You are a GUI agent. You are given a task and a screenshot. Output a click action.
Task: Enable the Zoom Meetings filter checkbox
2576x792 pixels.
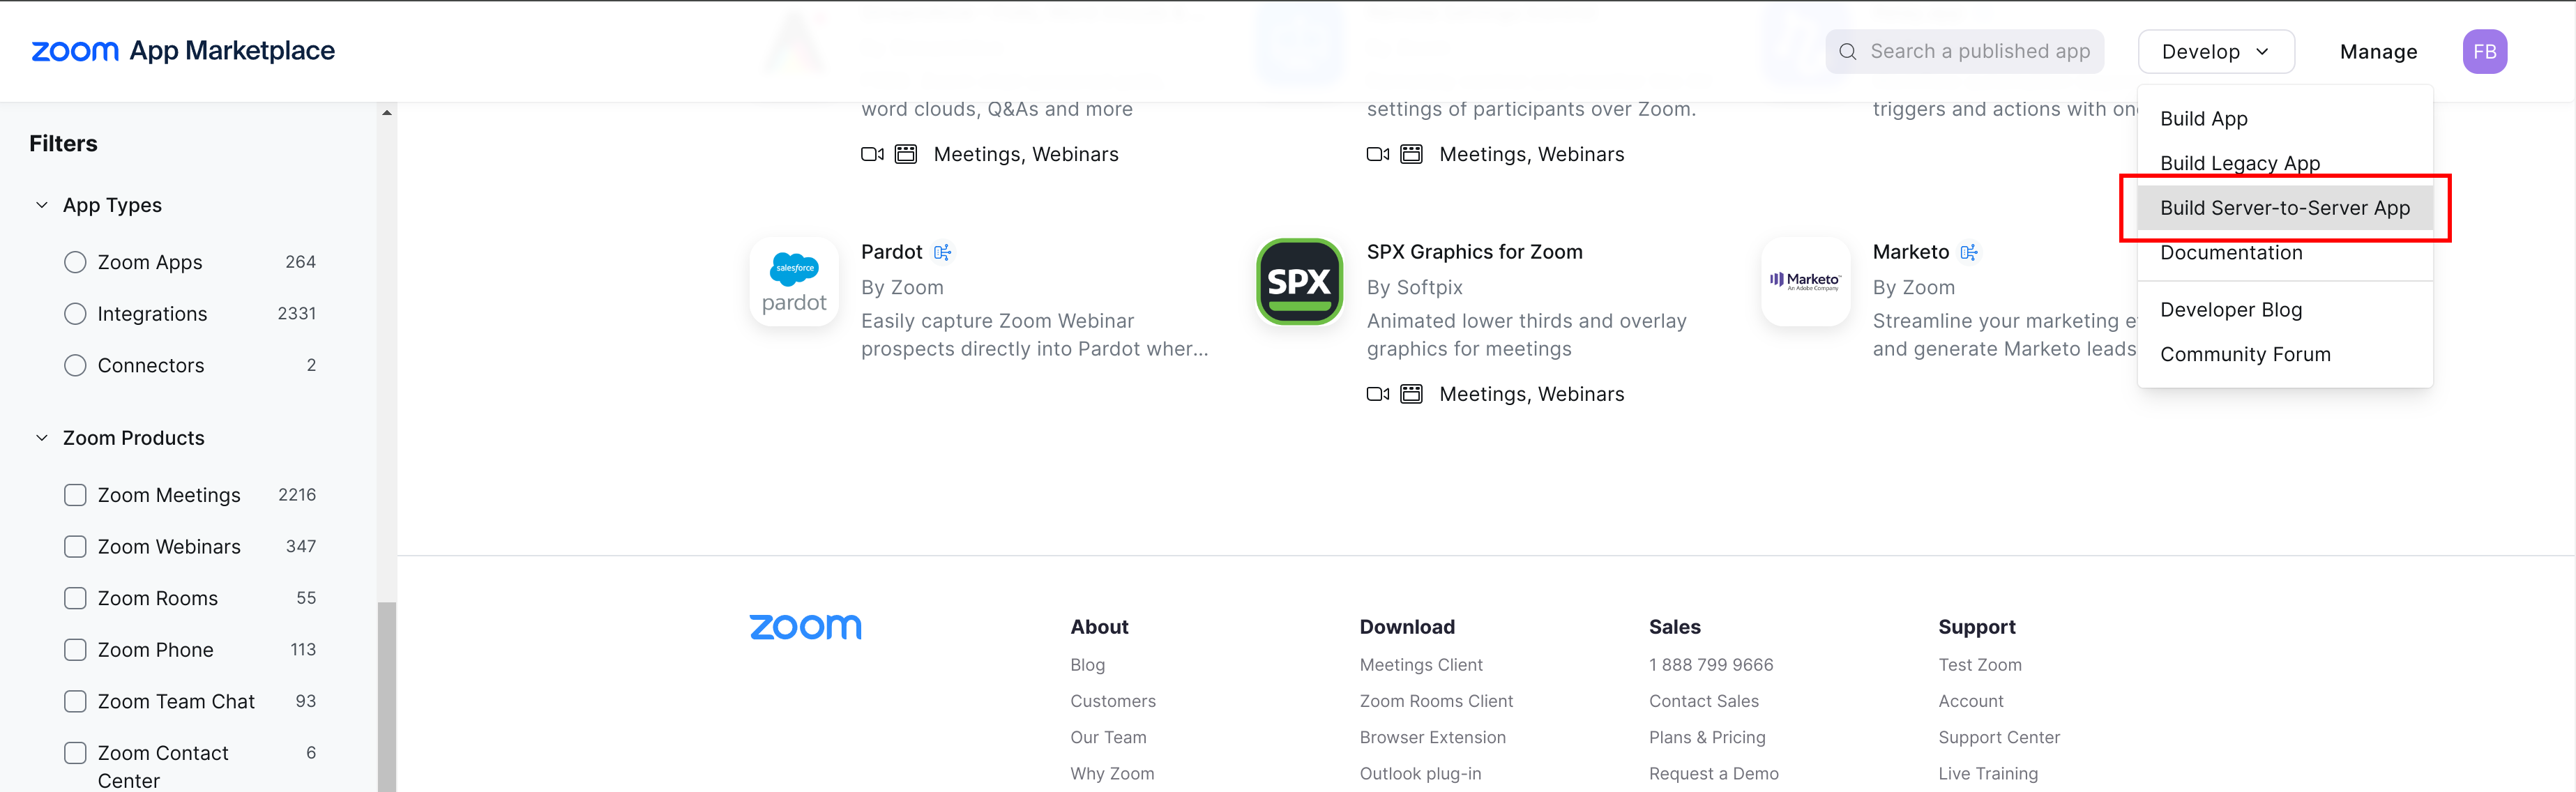pyautogui.click(x=75, y=494)
